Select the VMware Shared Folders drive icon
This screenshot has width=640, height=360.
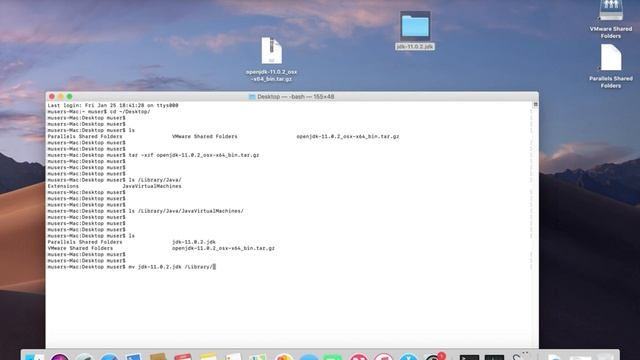(x=611, y=10)
